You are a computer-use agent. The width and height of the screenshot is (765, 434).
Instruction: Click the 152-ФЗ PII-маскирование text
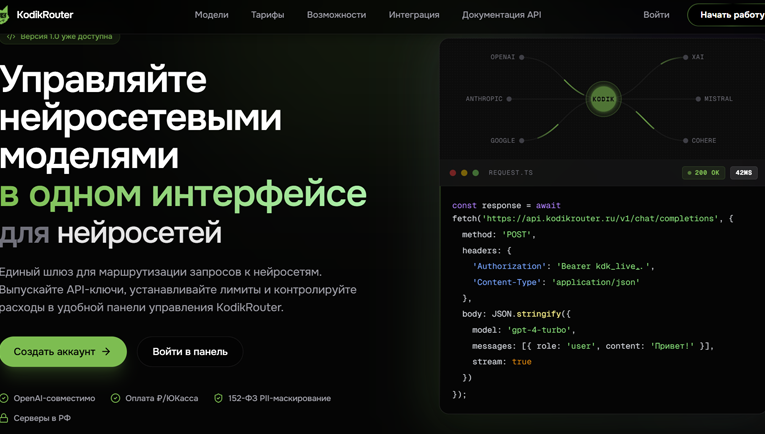point(280,398)
